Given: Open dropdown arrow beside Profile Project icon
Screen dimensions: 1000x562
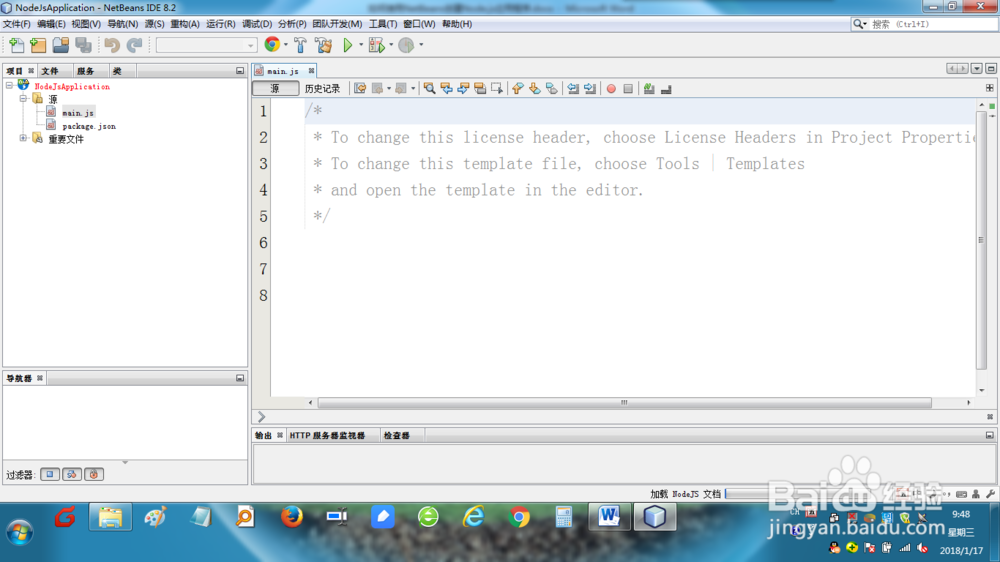Looking at the screenshot, I should click(x=421, y=45).
